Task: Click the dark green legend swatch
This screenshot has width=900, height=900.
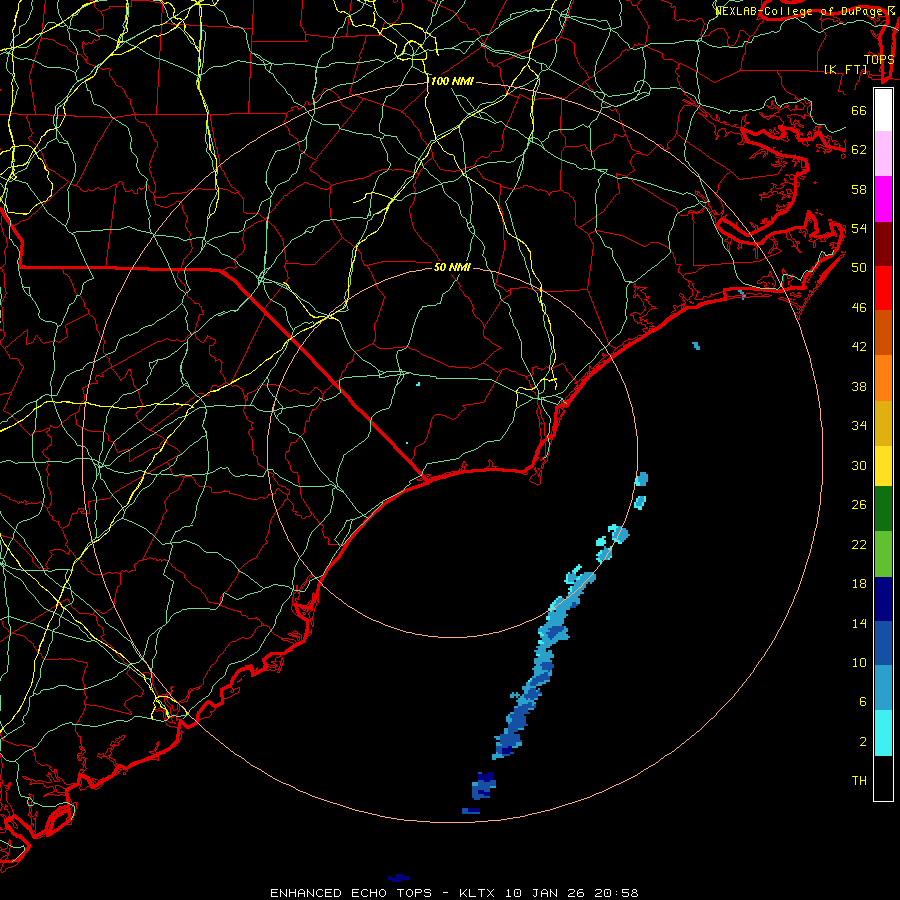Action: tap(883, 509)
